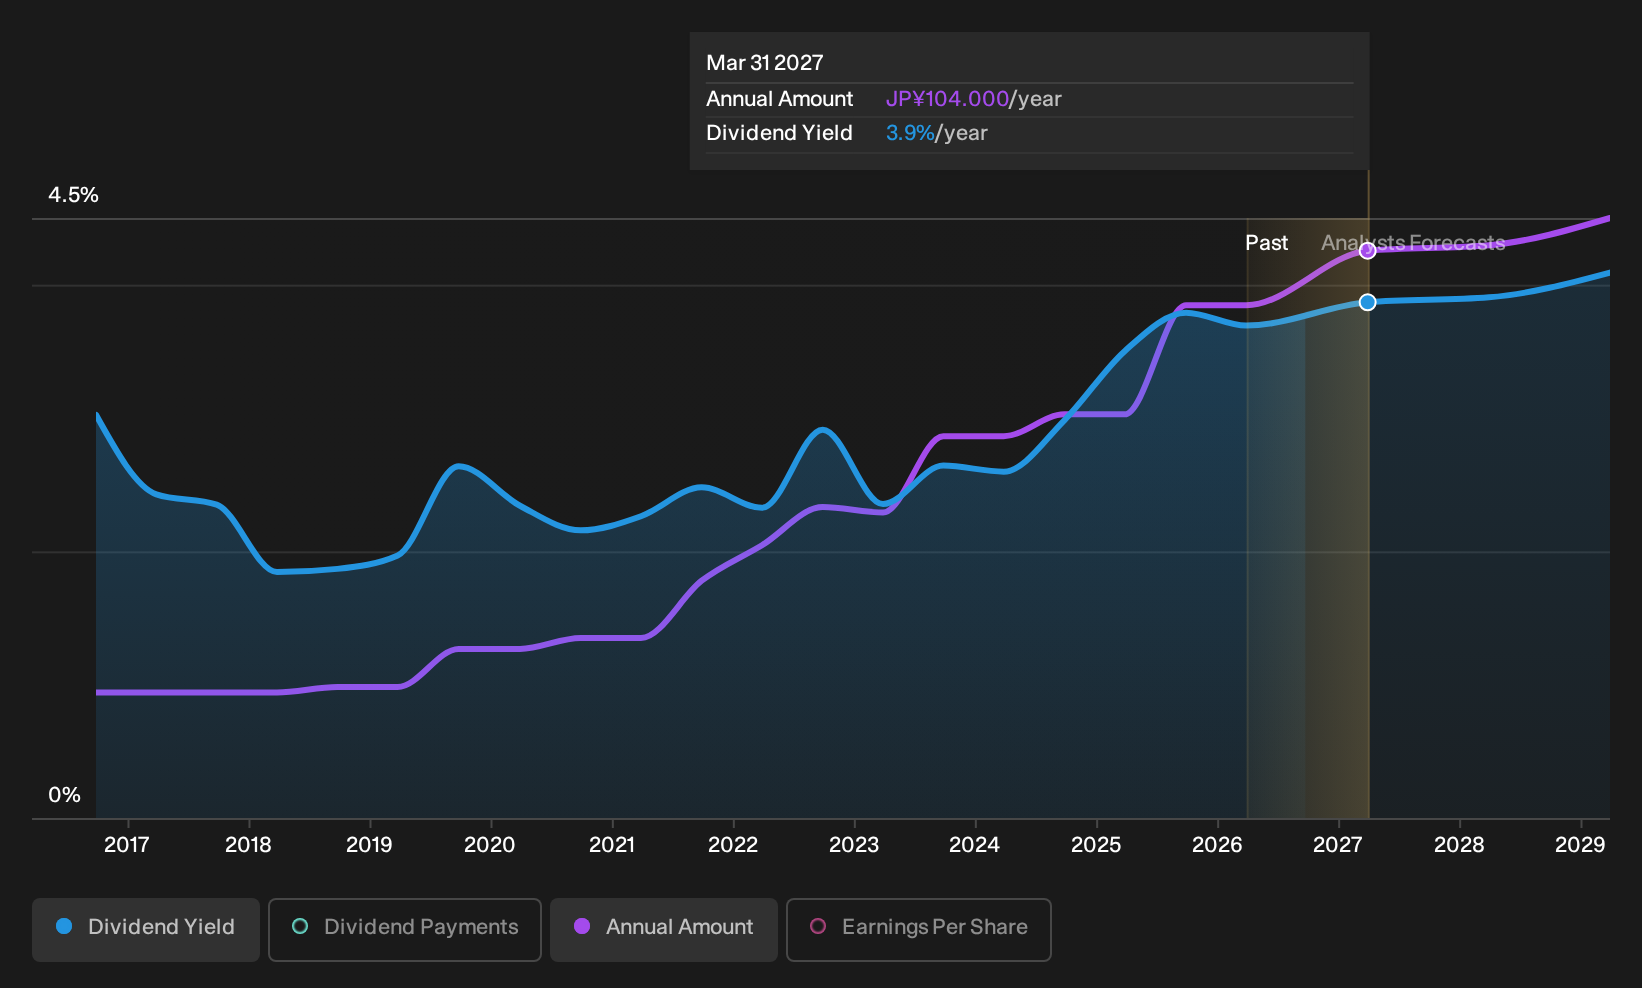1642x988 pixels.
Task: Click the 2029 x-axis year label
Action: tap(1580, 845)
